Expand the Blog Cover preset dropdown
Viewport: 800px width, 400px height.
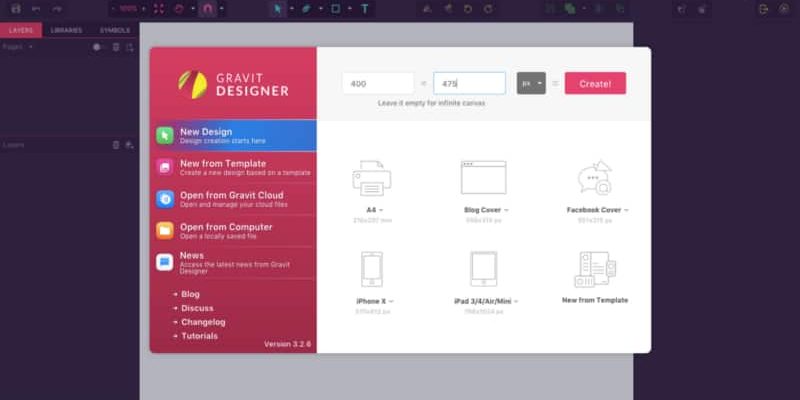click(x=506, y=210)
